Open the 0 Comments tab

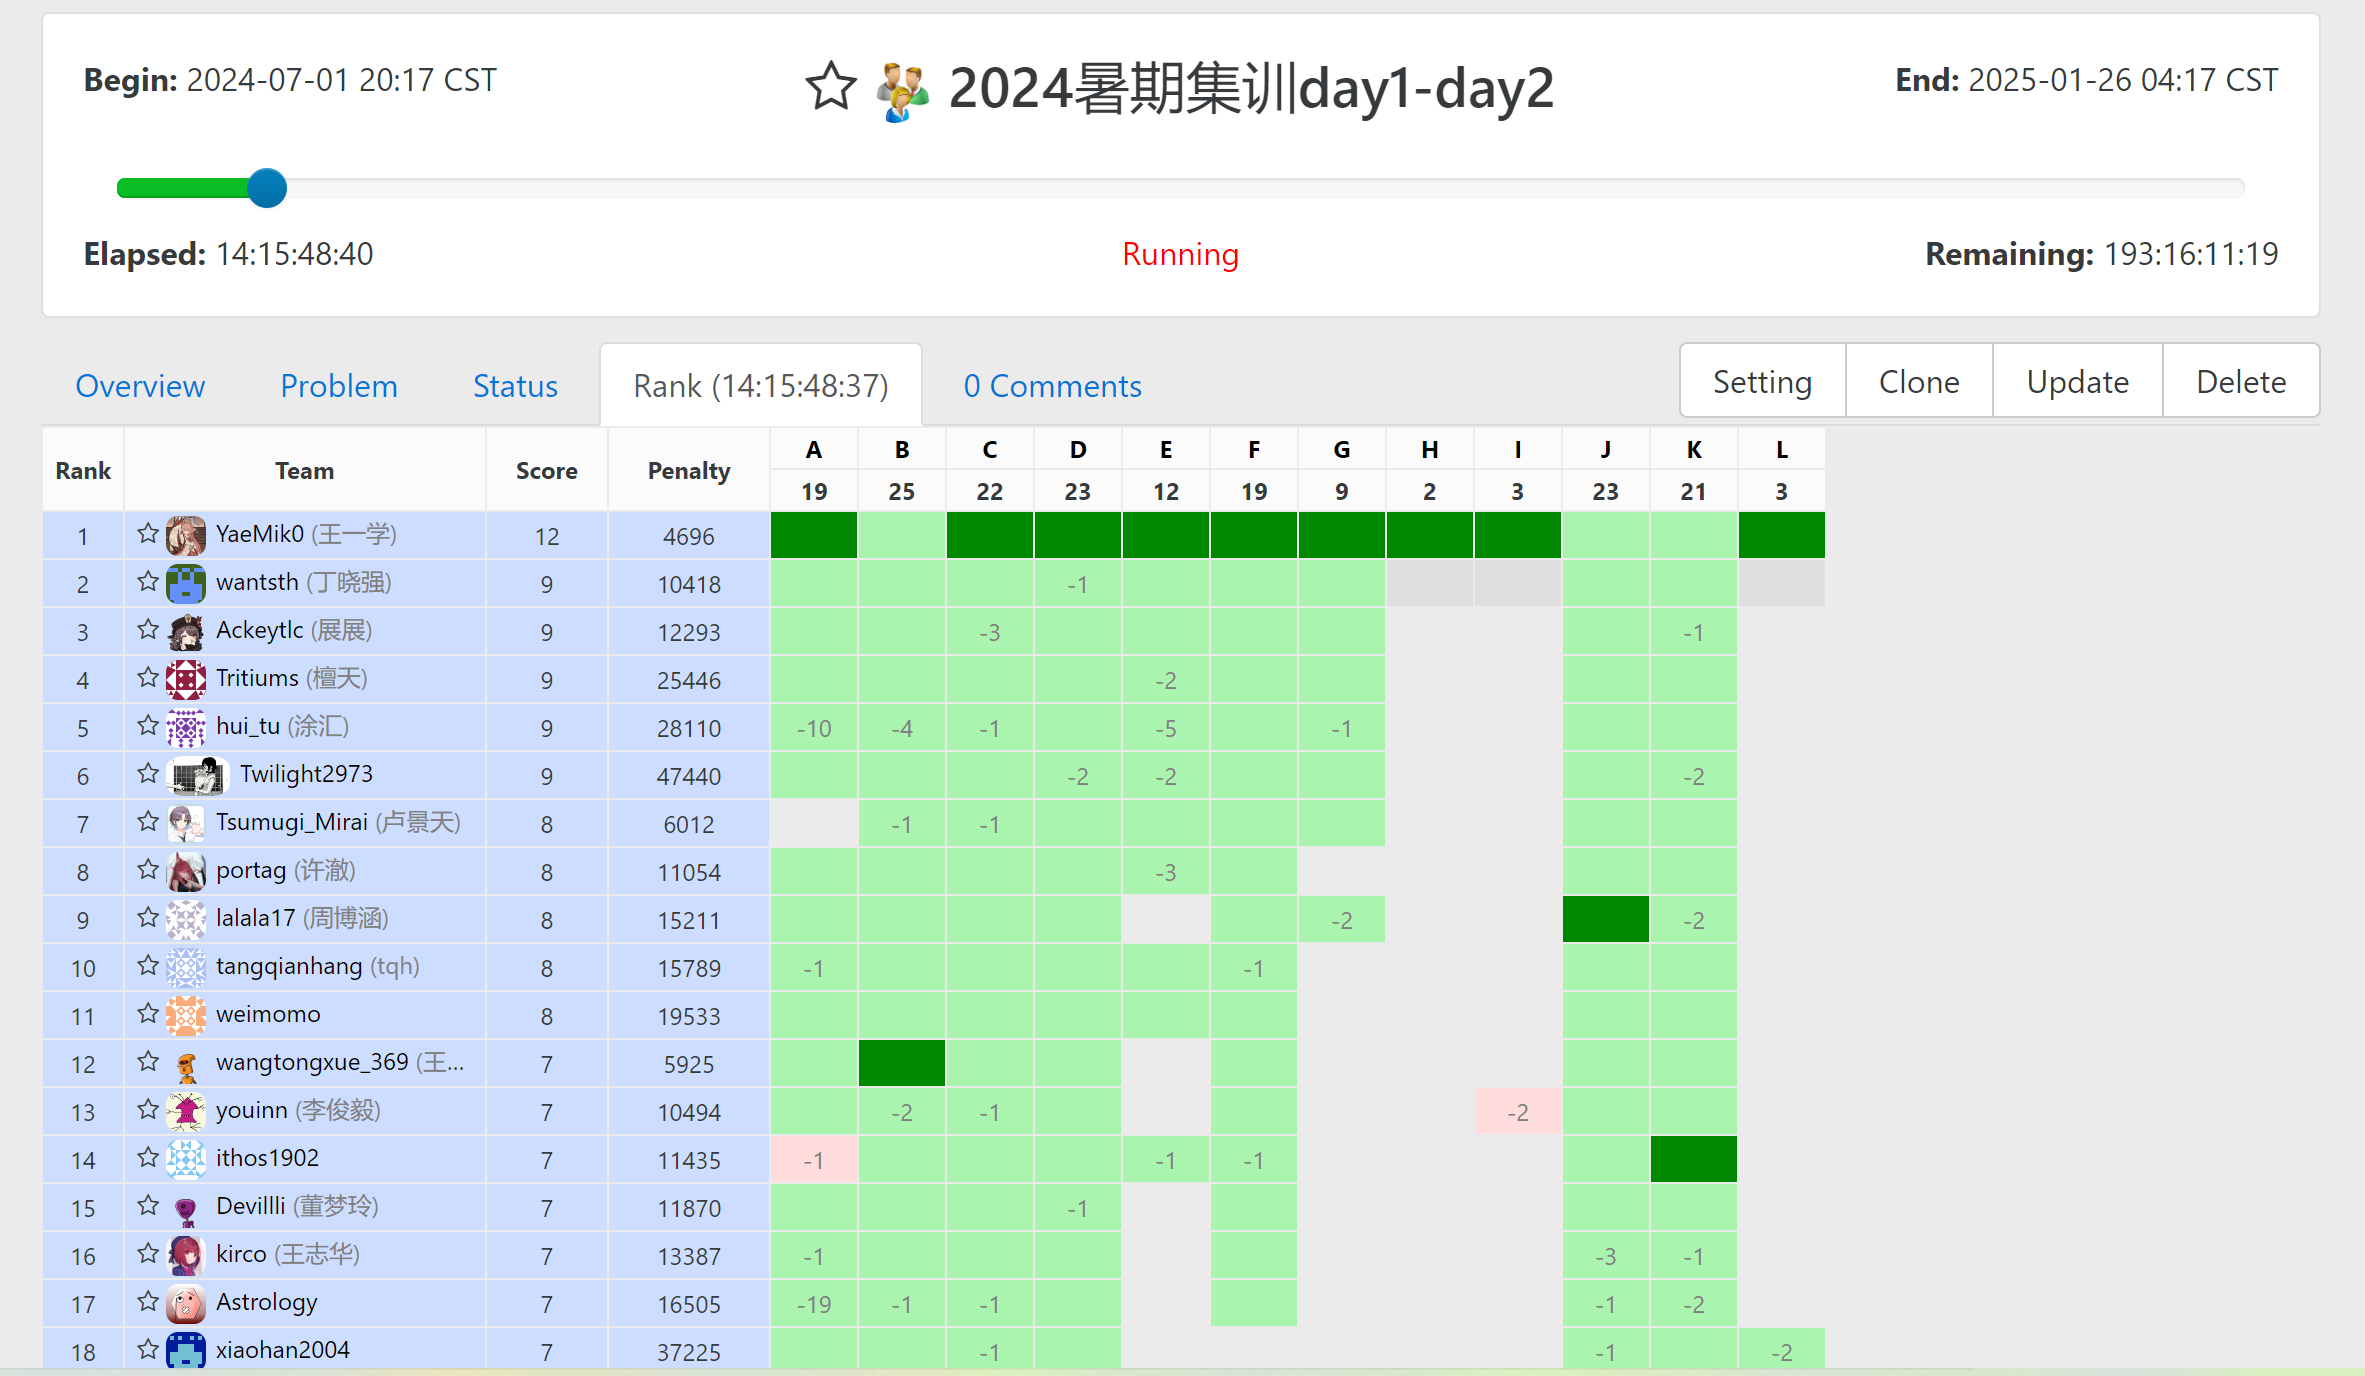(1052, 386)
